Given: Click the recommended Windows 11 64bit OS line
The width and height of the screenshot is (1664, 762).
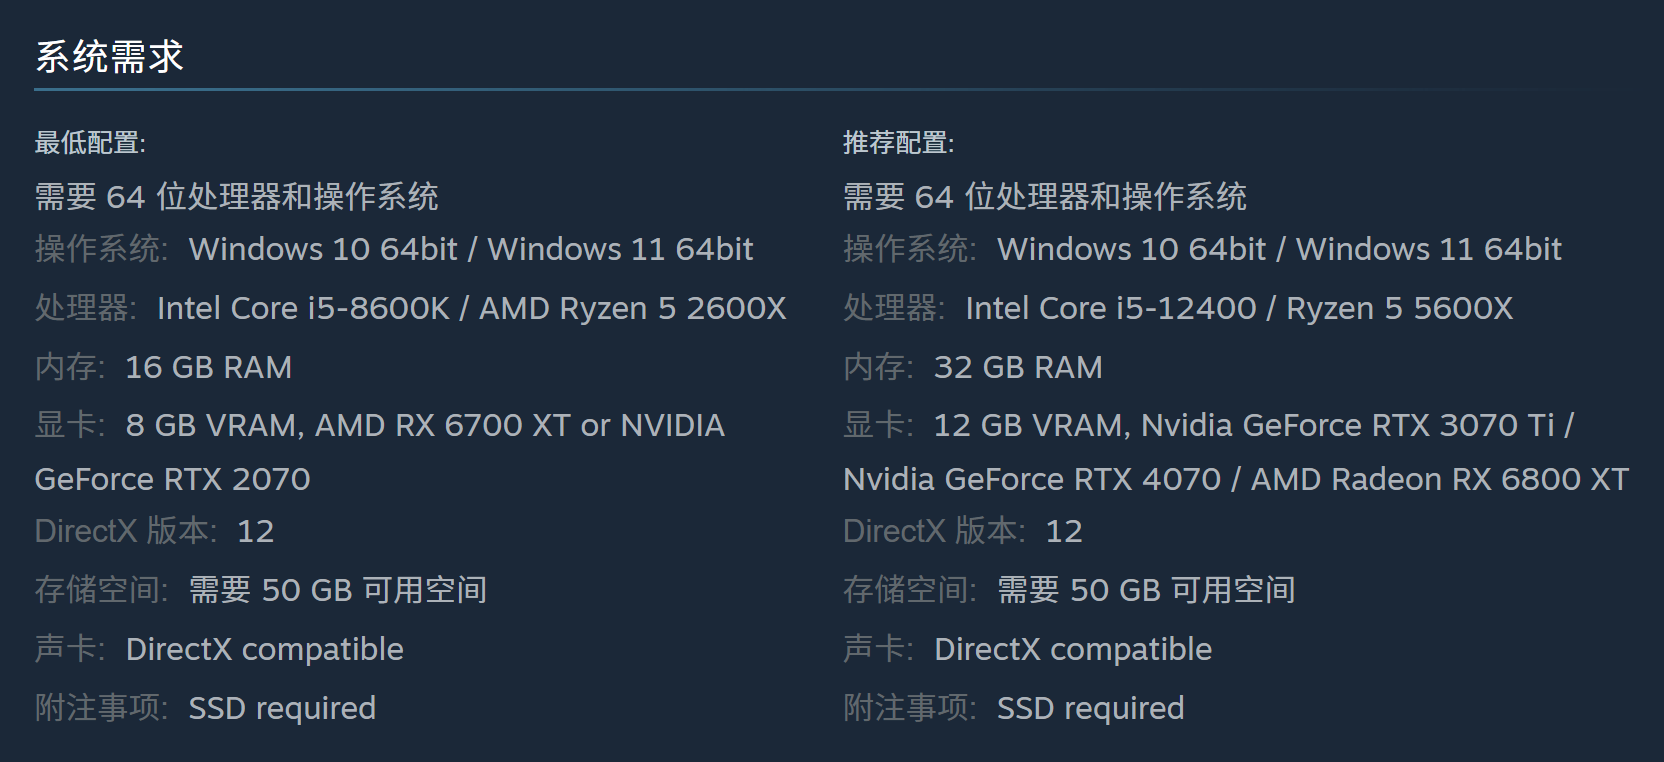Looking at the screenshot, I should [x=1428, y=249].
